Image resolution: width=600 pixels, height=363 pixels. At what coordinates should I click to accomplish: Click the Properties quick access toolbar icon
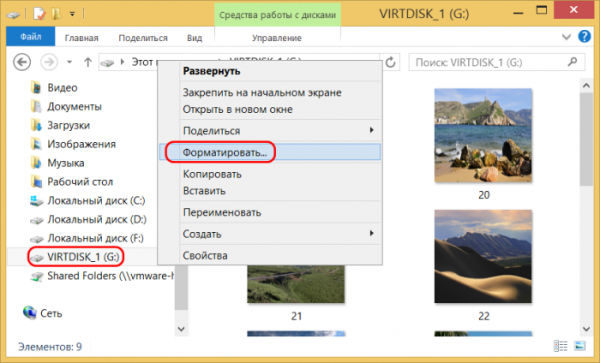pyautogui.click(x=39, y=14)
